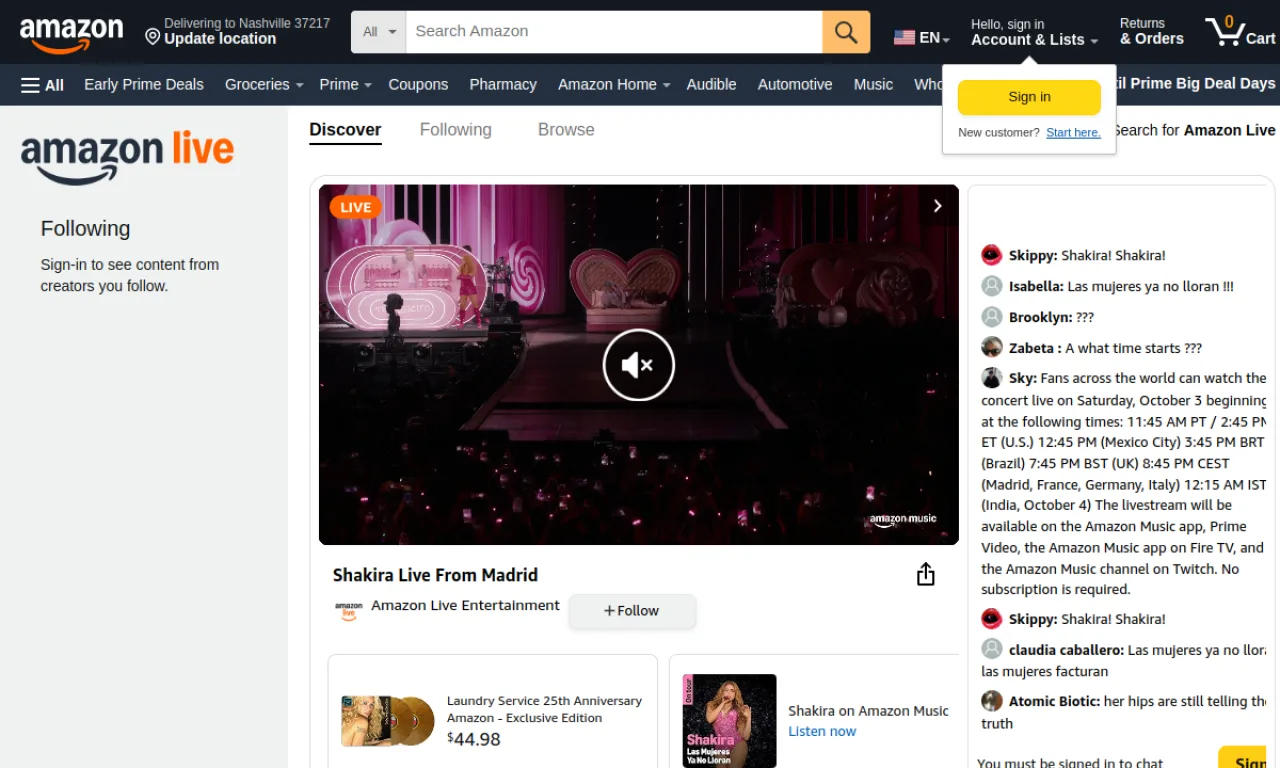The height and width of the screenshot is (768, 1280).
Task: Open the Audible link
Action: coord(711,85)
